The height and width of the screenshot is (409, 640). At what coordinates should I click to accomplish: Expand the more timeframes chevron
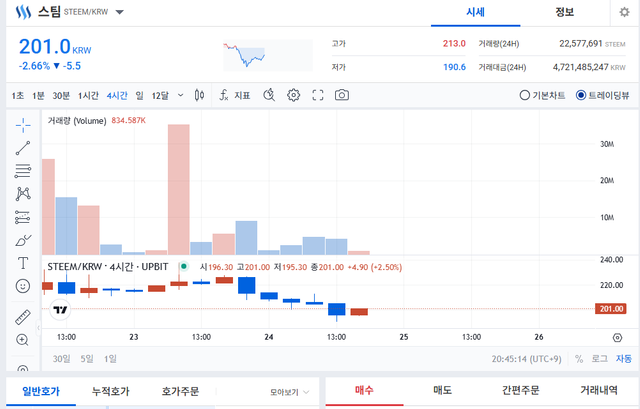pyautogui.click(x=180, y=96)
